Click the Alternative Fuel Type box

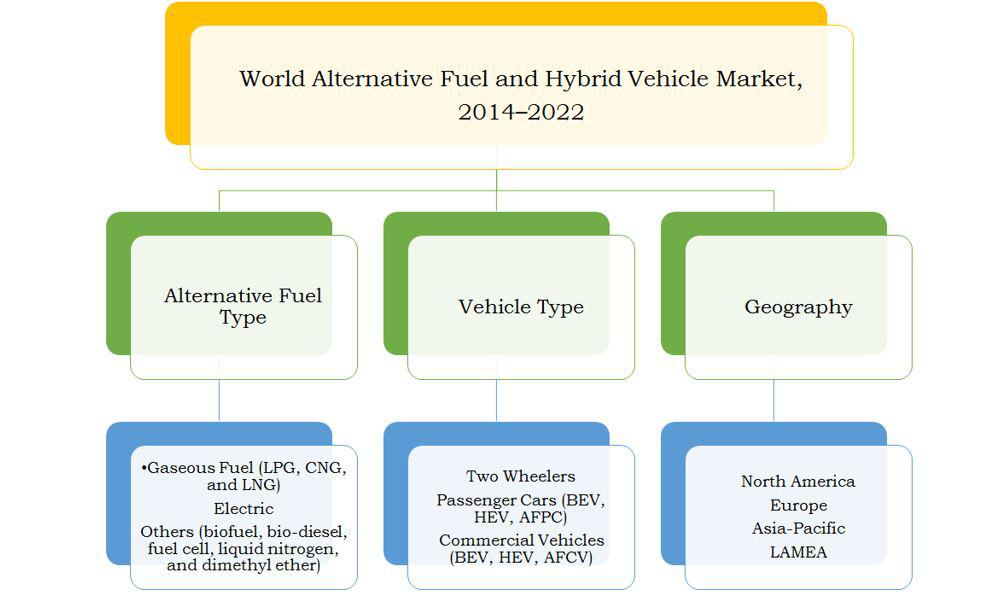tap(244, 307)
